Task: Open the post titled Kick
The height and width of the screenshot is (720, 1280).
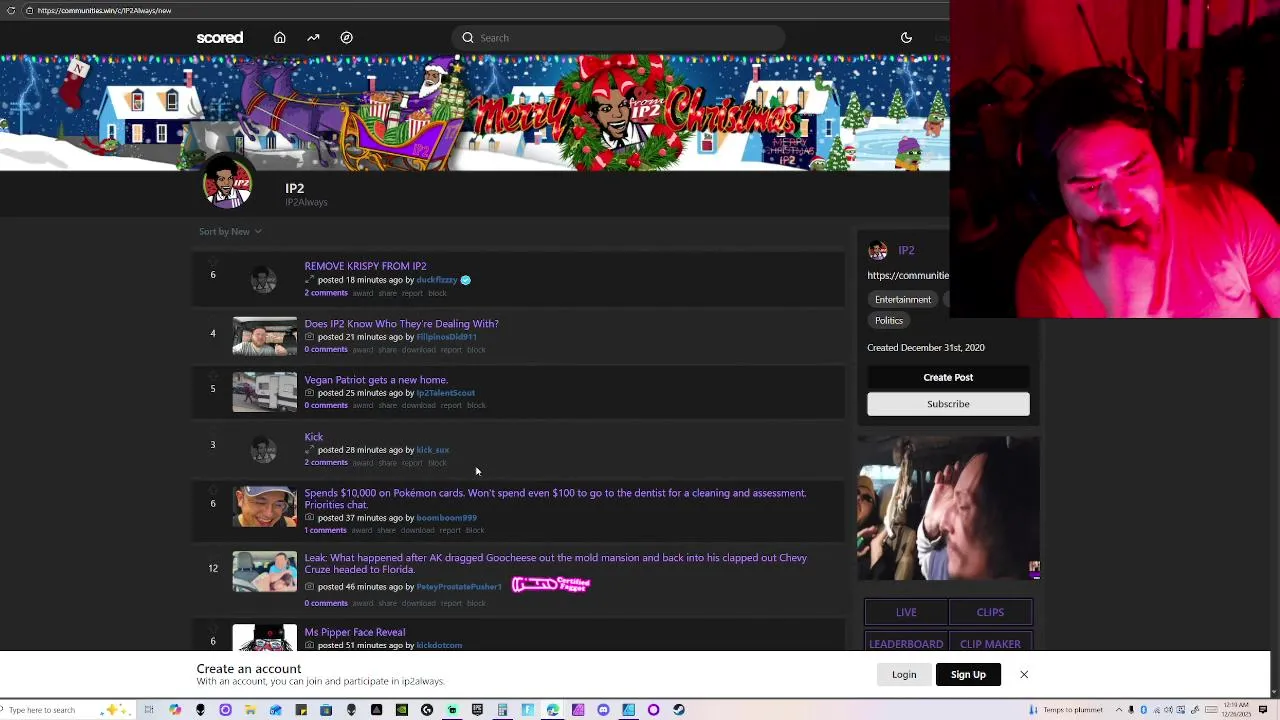Action: pos(313,437)
